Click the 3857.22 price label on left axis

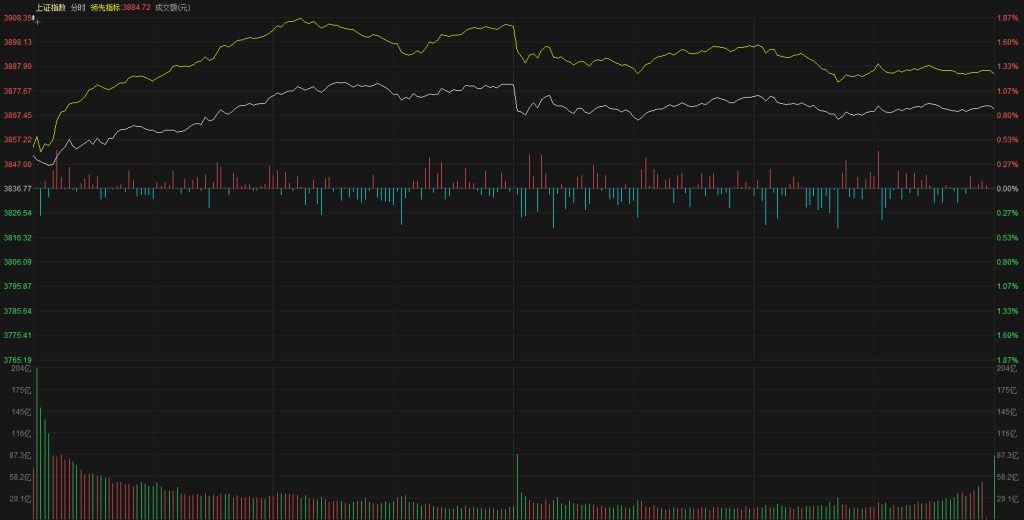17,140
